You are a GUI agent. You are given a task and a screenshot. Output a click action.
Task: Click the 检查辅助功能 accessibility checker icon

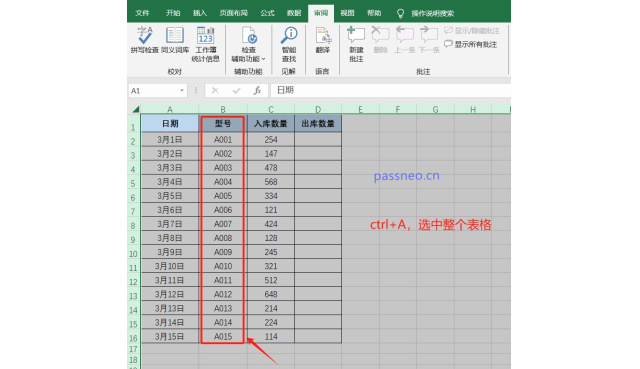[x=249, y=35]
